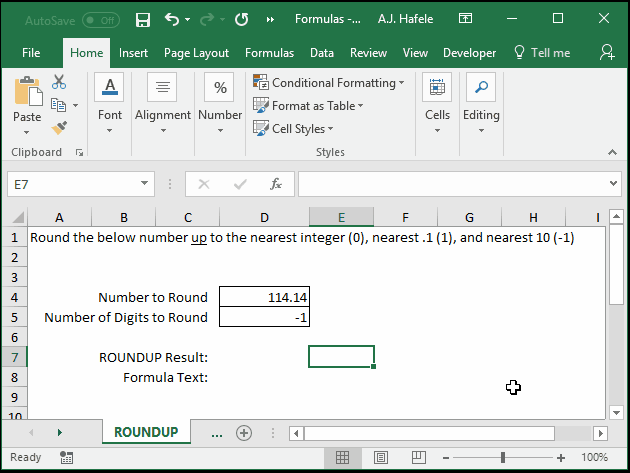This screenshot has width=630, height=473.
Task: Open the Alignment group icon
Action: point(162,87)
